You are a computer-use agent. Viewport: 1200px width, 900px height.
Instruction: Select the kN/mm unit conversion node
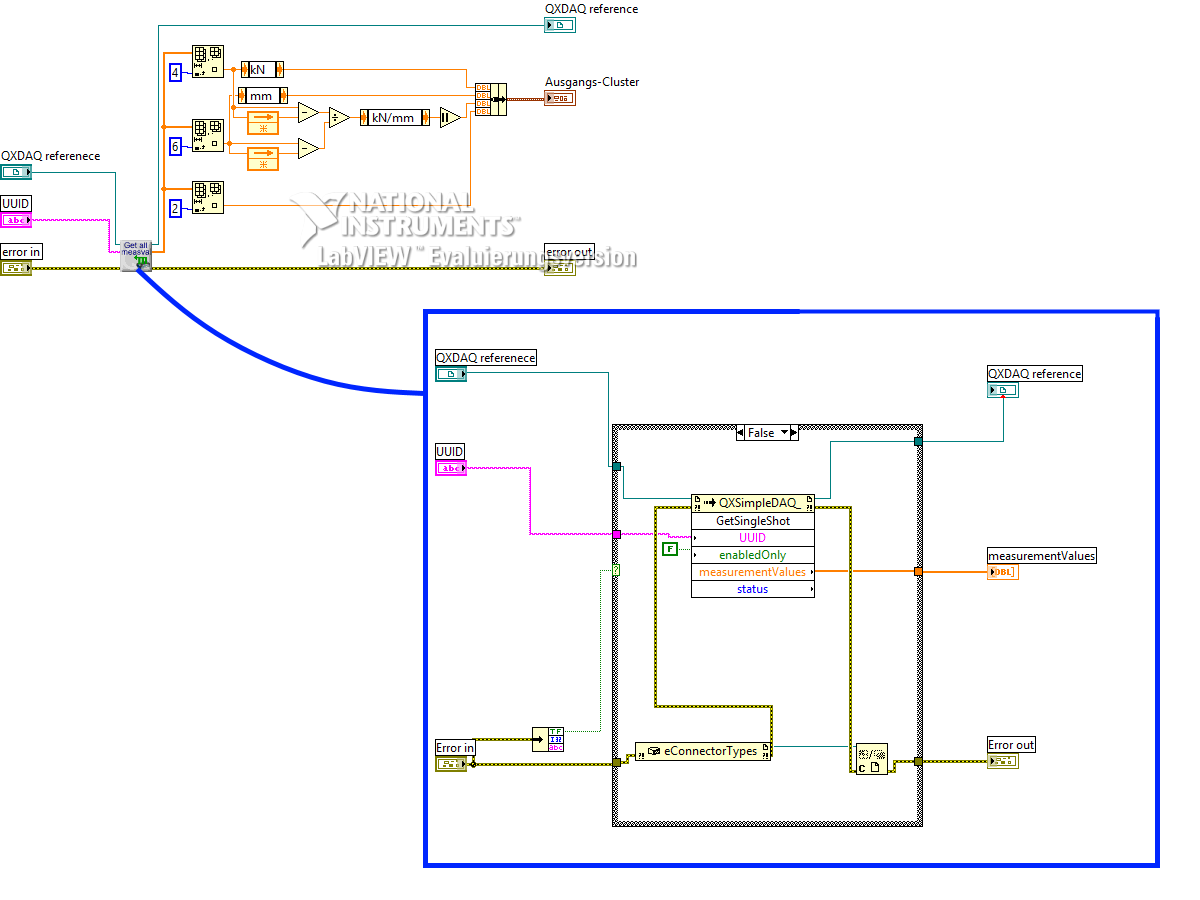click(394, 117)
